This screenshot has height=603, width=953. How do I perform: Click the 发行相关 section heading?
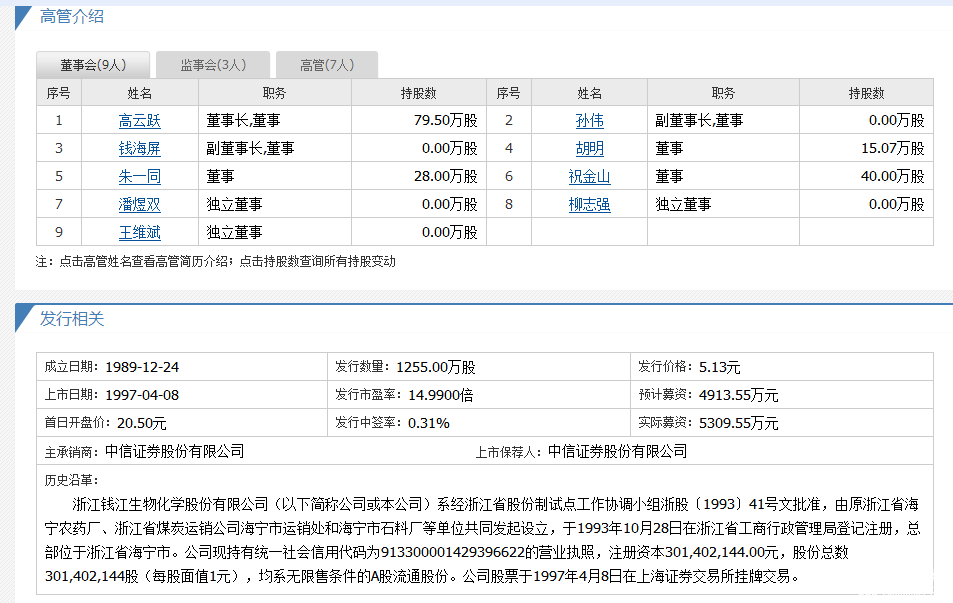point(72,319)
